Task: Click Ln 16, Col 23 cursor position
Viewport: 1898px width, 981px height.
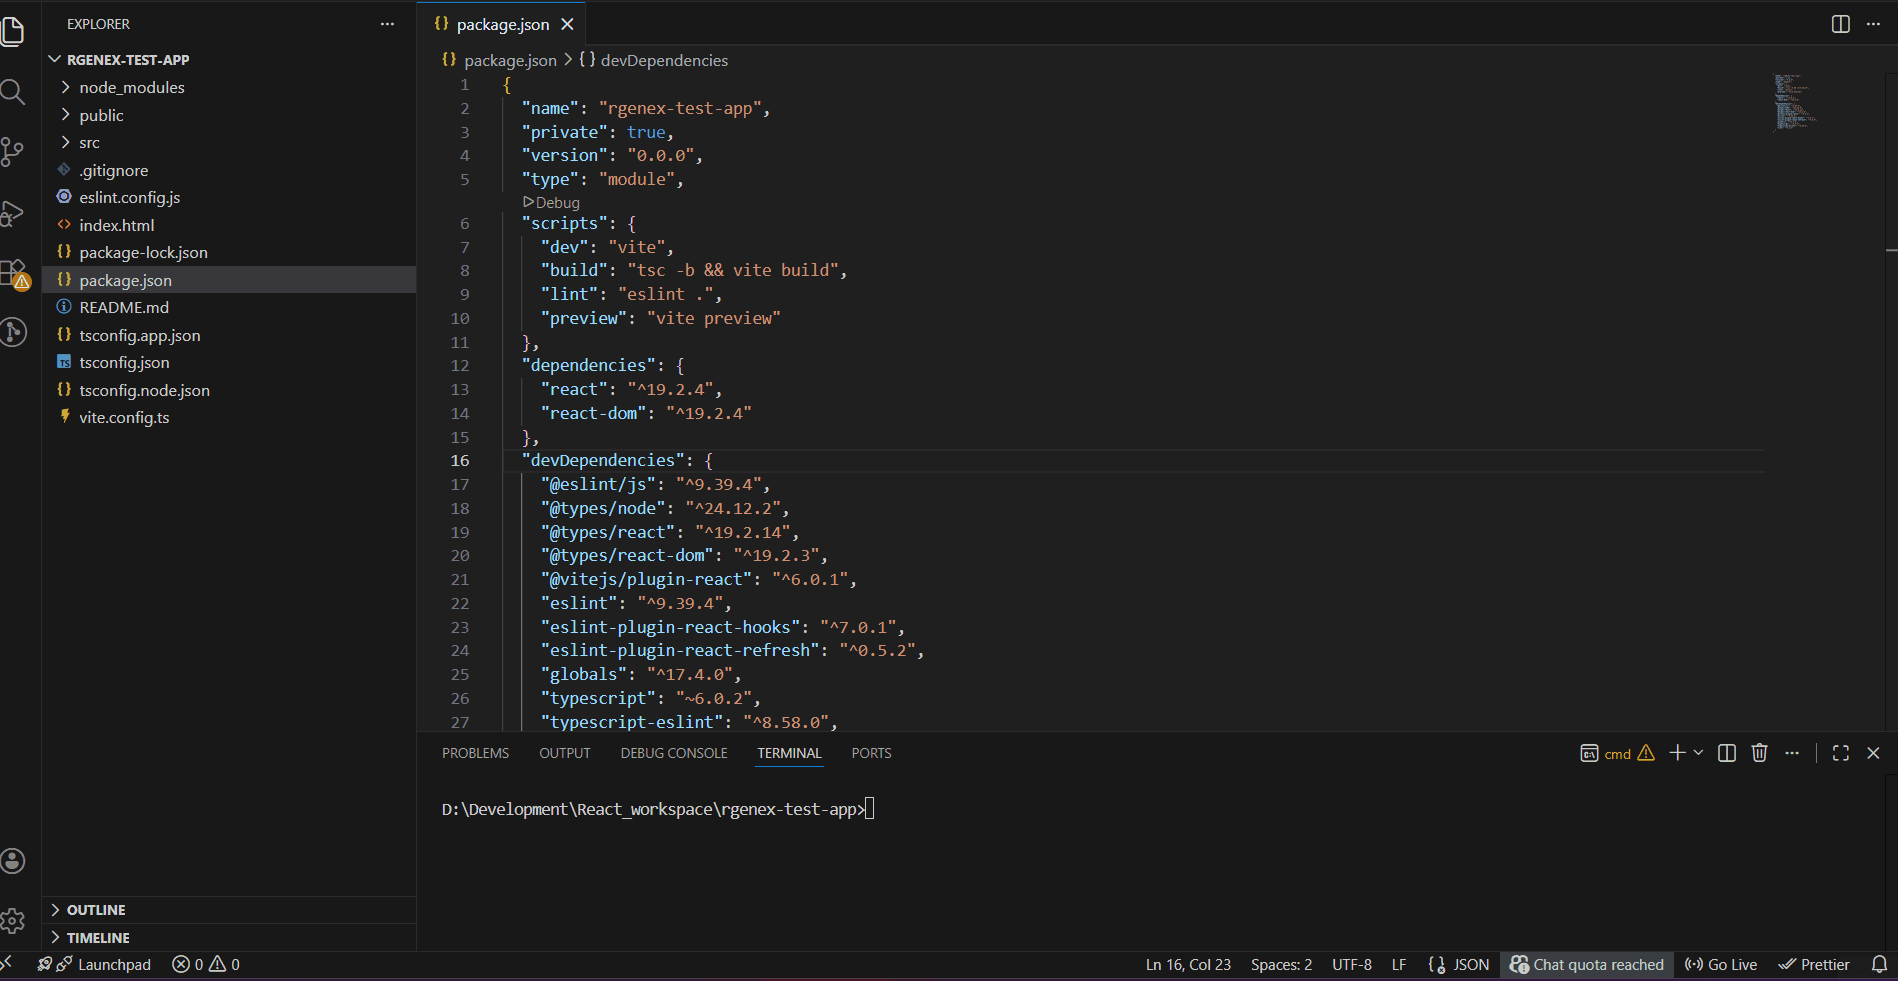Action: [x=1188, y=964]
